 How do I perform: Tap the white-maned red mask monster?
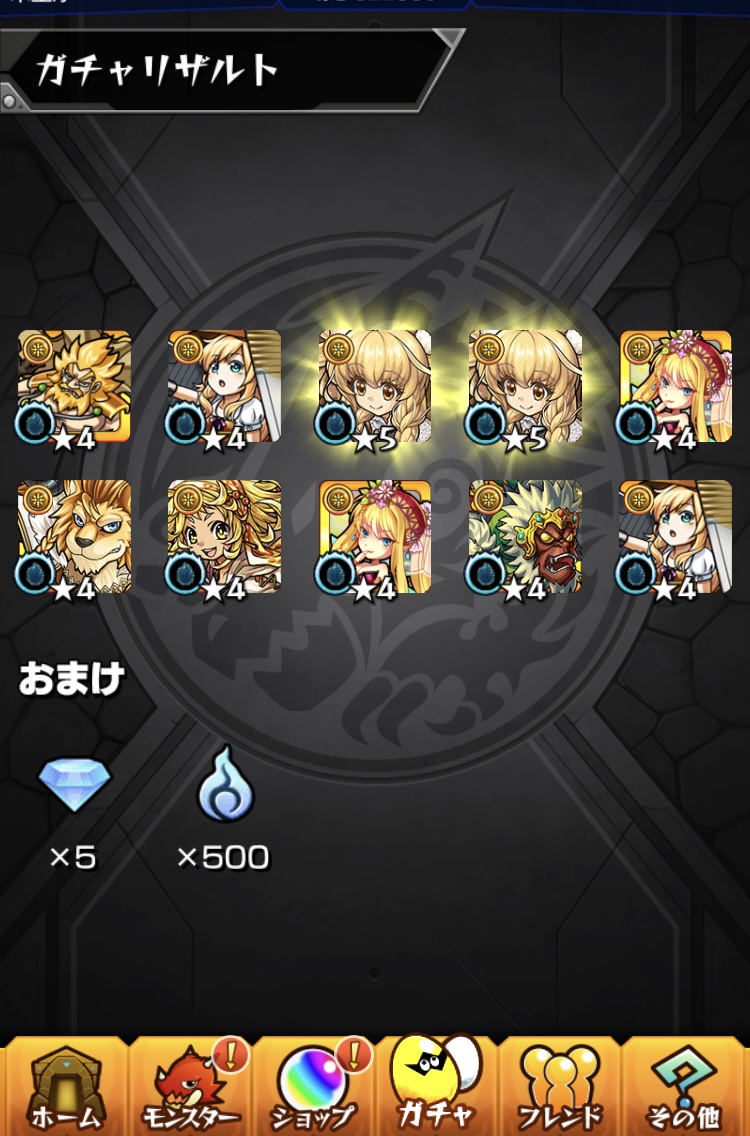pos(525,537)
